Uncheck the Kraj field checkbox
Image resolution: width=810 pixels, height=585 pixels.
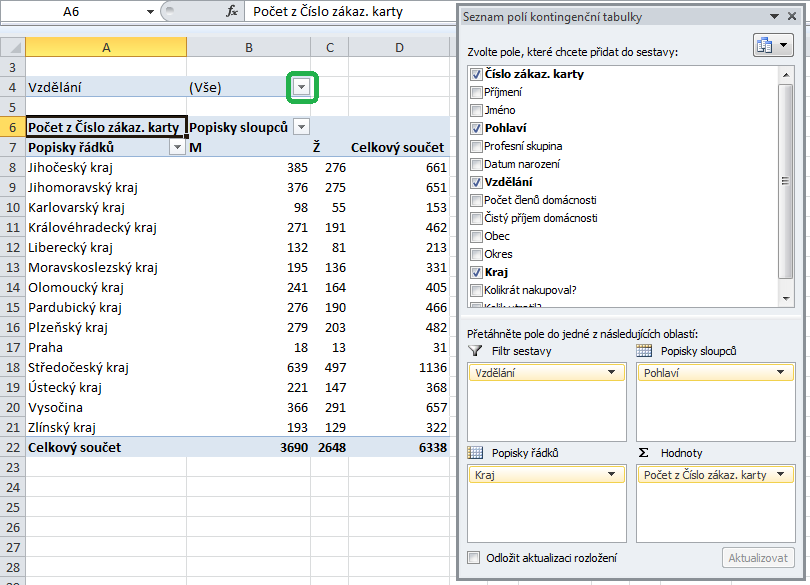pos(476,272)
